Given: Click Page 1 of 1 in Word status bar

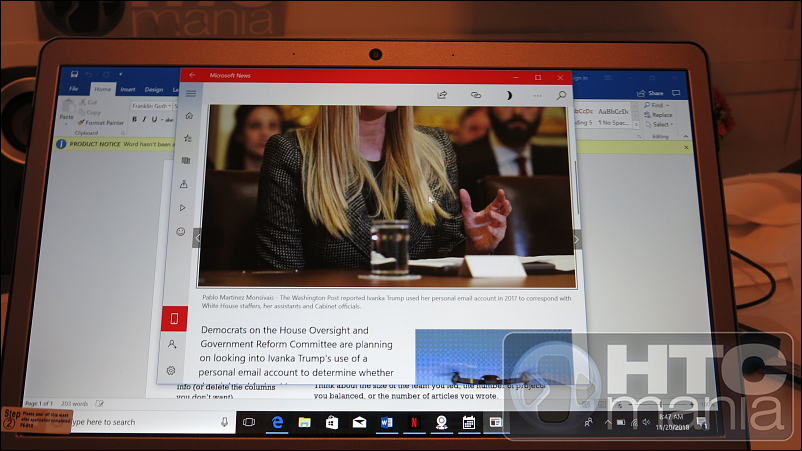Looking at the screenshot, I should tap(39, 403).
